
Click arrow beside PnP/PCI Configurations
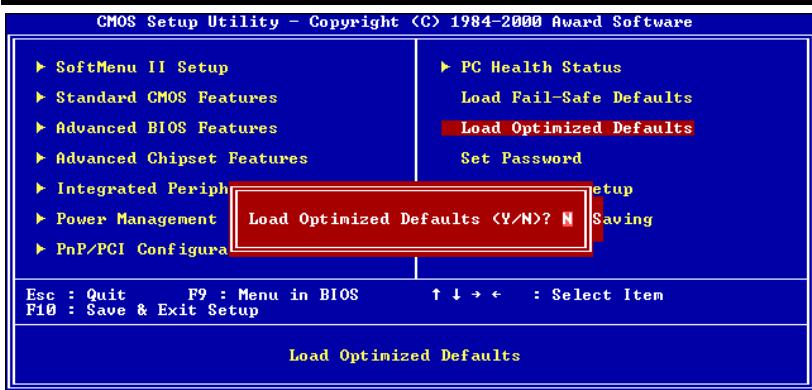pyautogui.click(x=41, y=249)
